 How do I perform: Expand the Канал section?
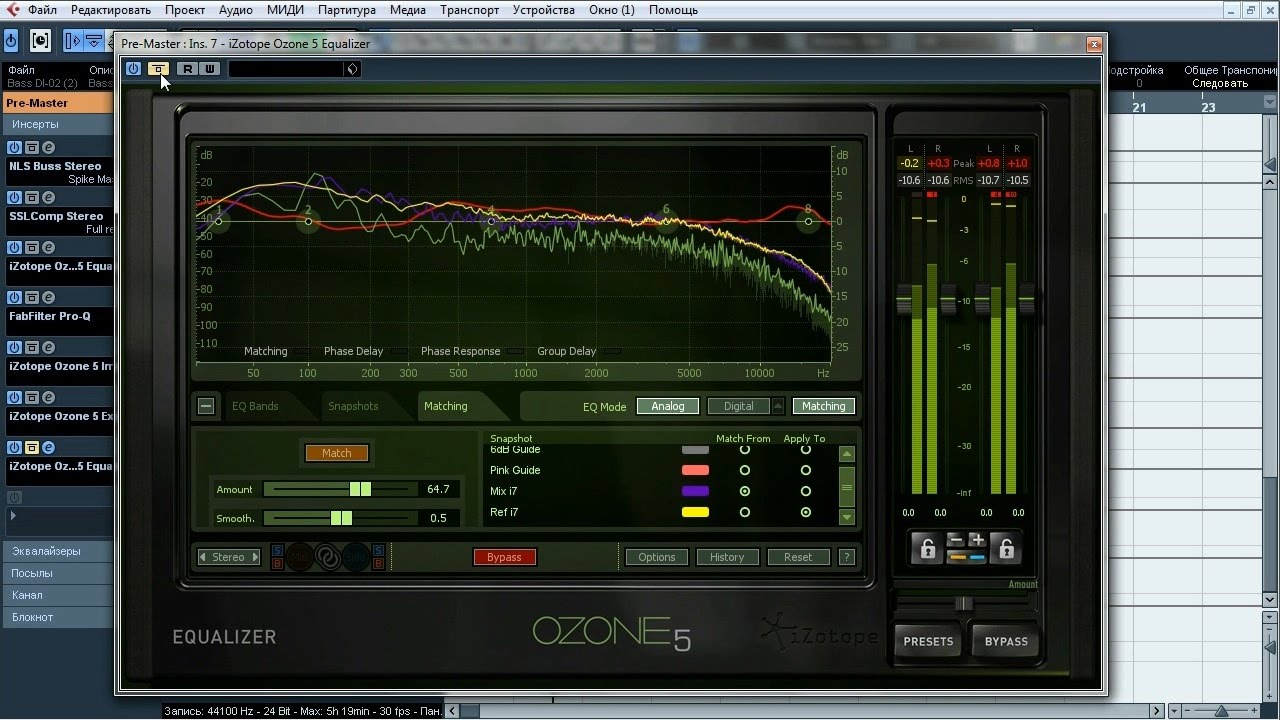coord(58,595)
